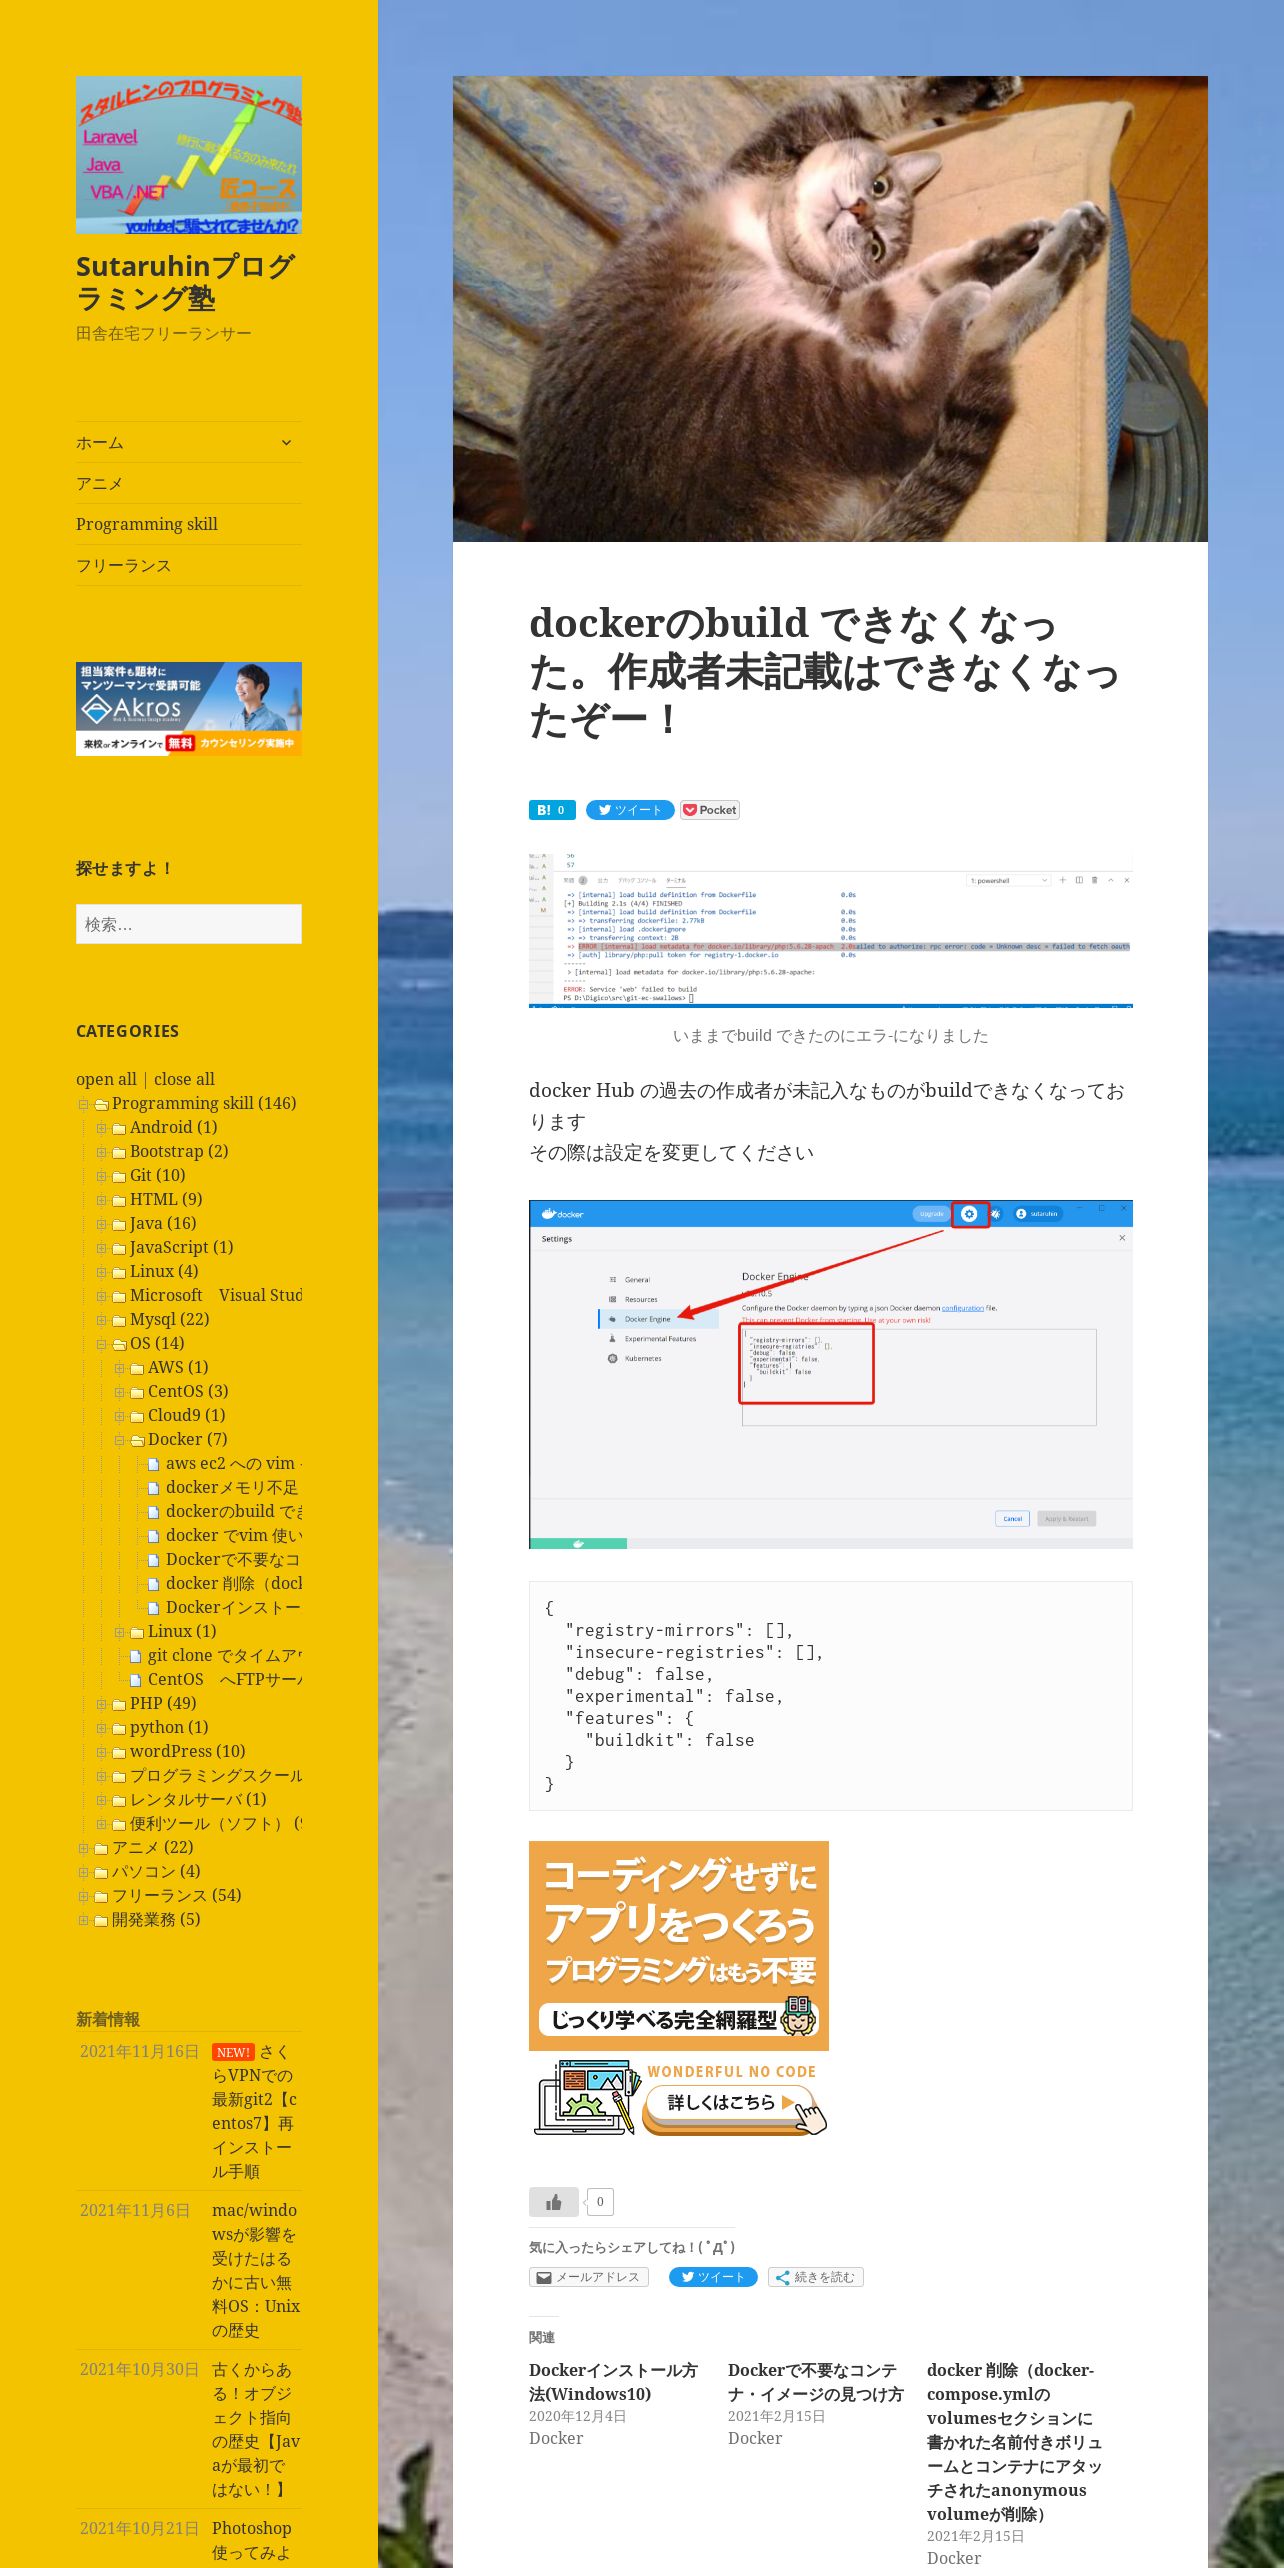This screenshot has height=2568, width=1284.
Task: Open the CentOS (3) category
Action: [x=188, y=1391]
